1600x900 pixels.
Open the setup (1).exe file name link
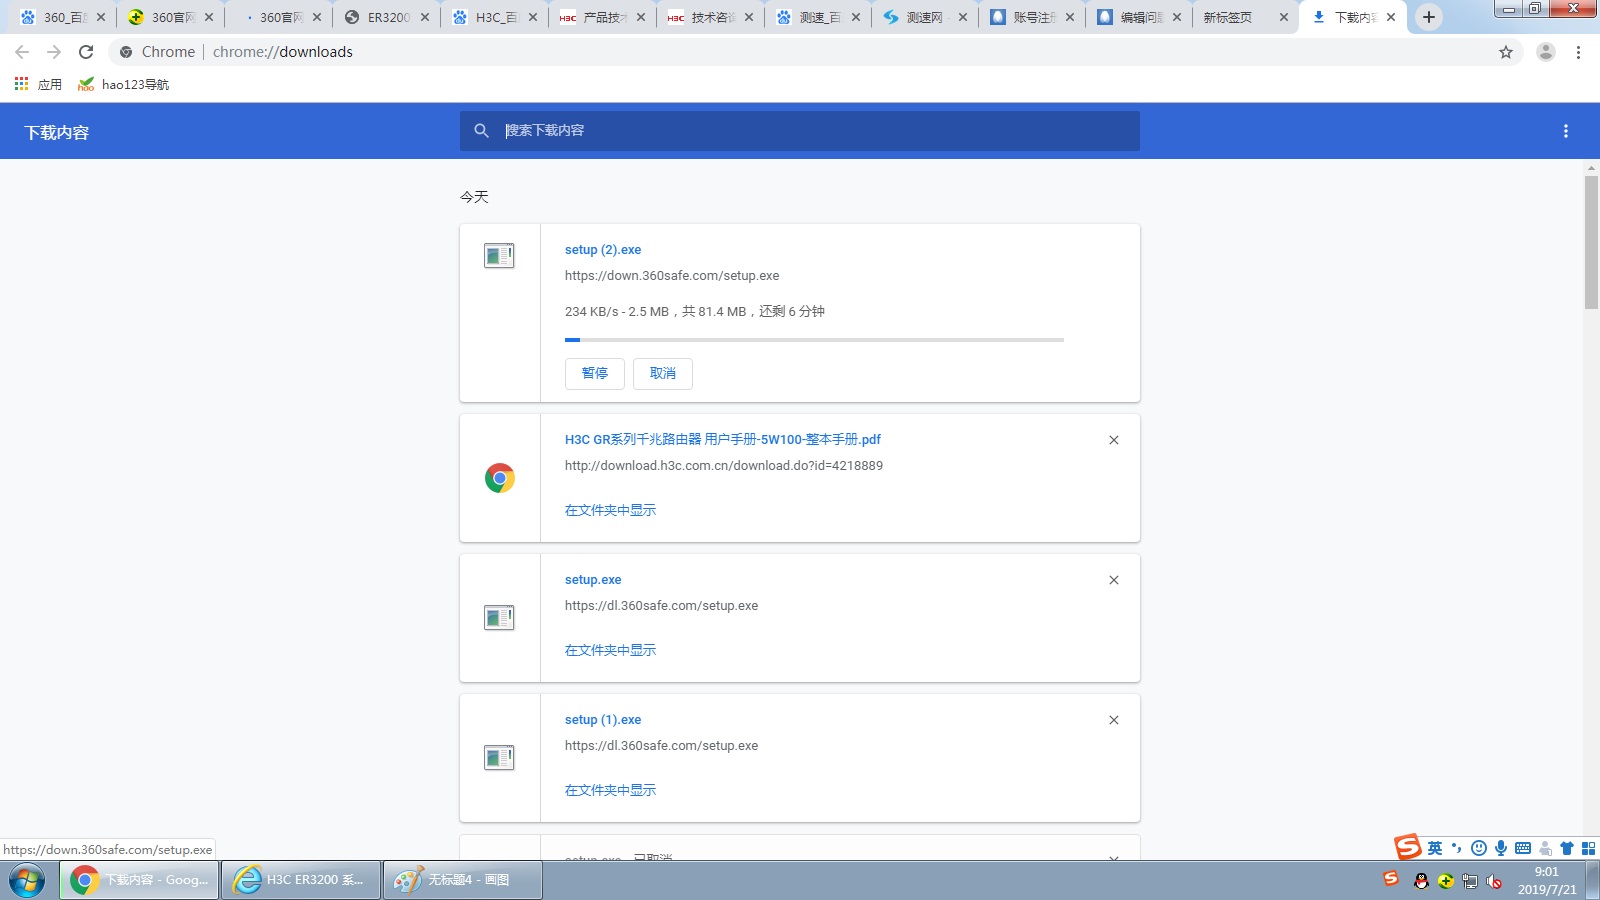[603, 720]
